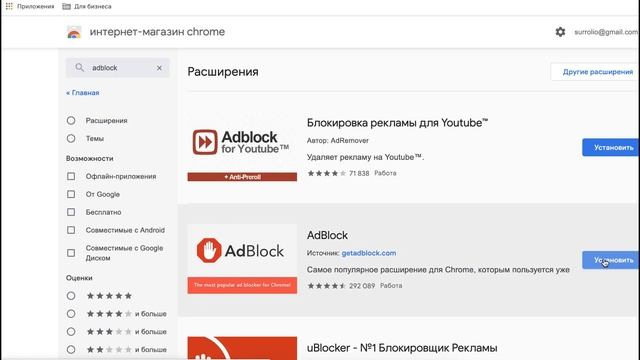The image size is (640, 360).
Task: Tick the Бесплатно checkbox
Action: click(71, 212)
